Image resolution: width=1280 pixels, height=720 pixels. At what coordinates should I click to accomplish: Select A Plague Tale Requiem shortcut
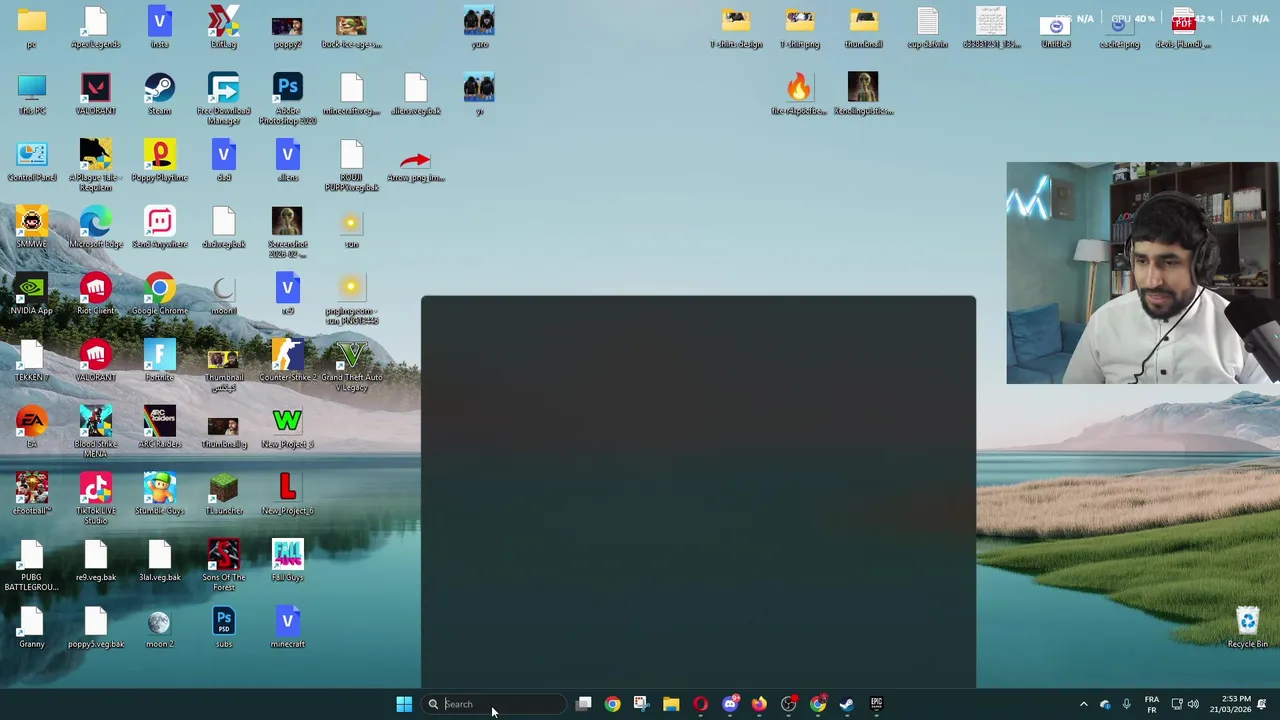tap(95, 165)
